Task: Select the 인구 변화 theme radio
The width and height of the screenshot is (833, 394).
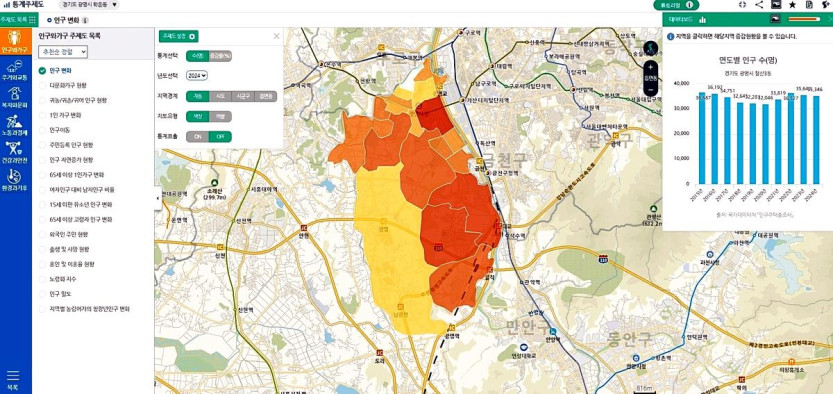Action: pos(42,70)
